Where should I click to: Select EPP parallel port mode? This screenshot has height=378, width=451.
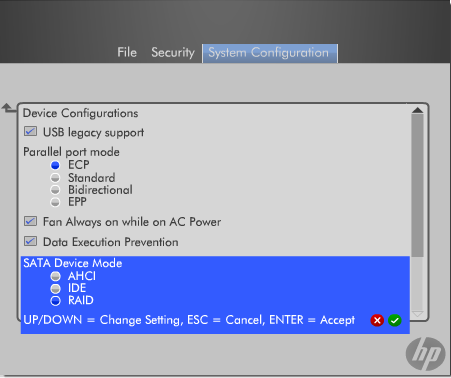click(x=55, y=202)
